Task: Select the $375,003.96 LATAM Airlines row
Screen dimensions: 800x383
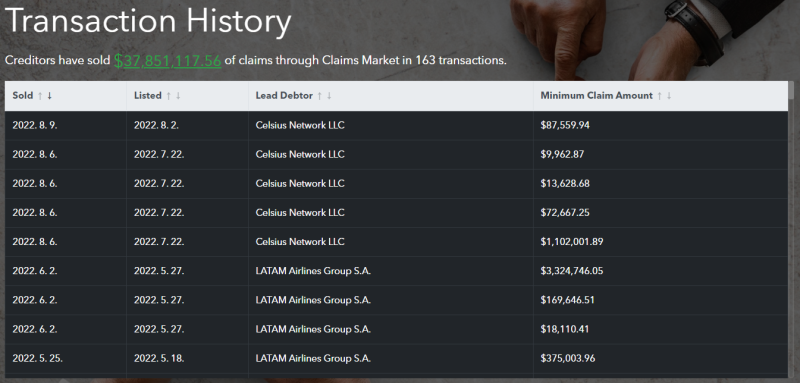Action: [x=396, y=359]
